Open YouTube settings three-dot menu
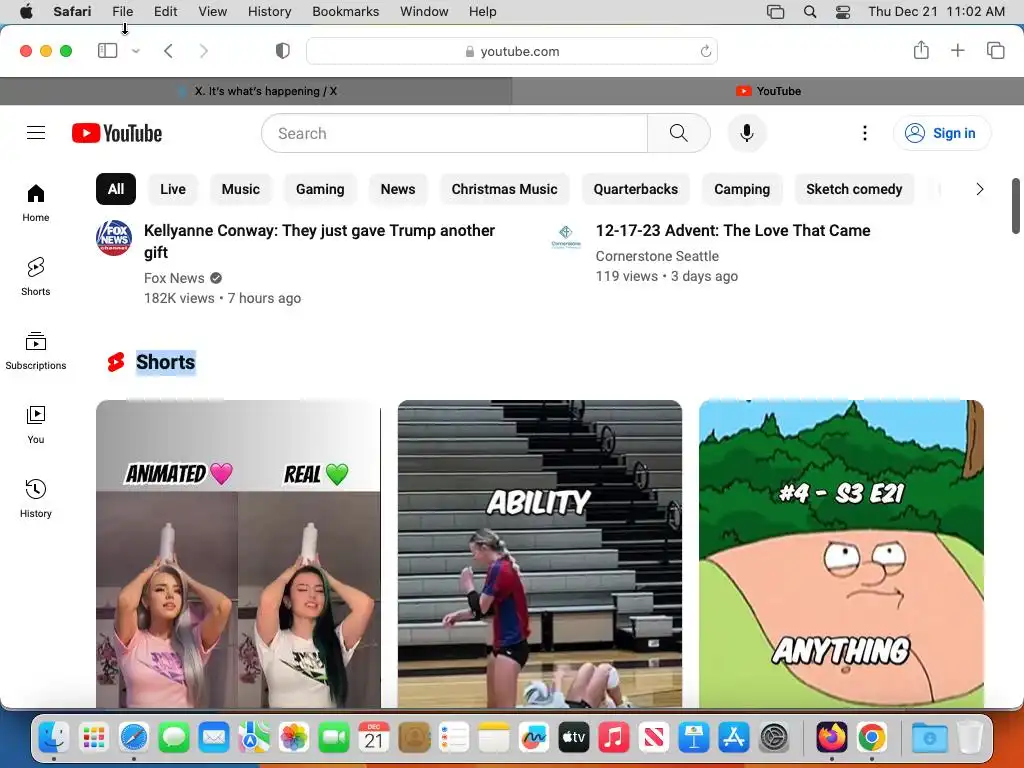1024x768 pixels. point(865,133)
